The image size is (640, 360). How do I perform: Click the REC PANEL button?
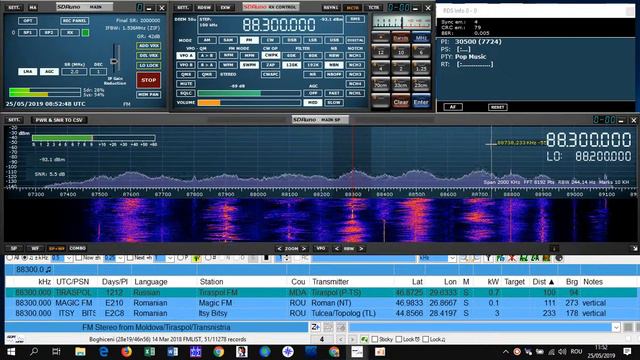[x=74, y=20]
